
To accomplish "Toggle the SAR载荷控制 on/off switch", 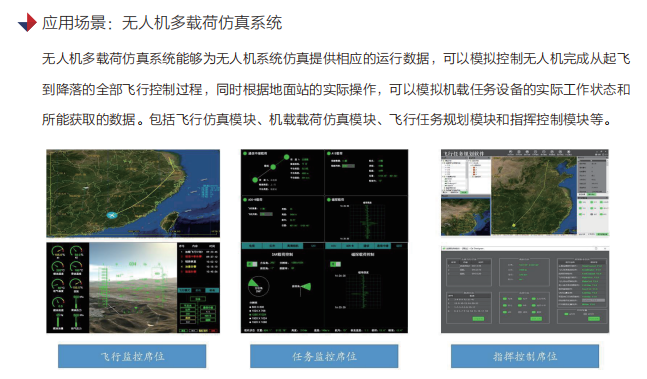I will coord(252,264).
